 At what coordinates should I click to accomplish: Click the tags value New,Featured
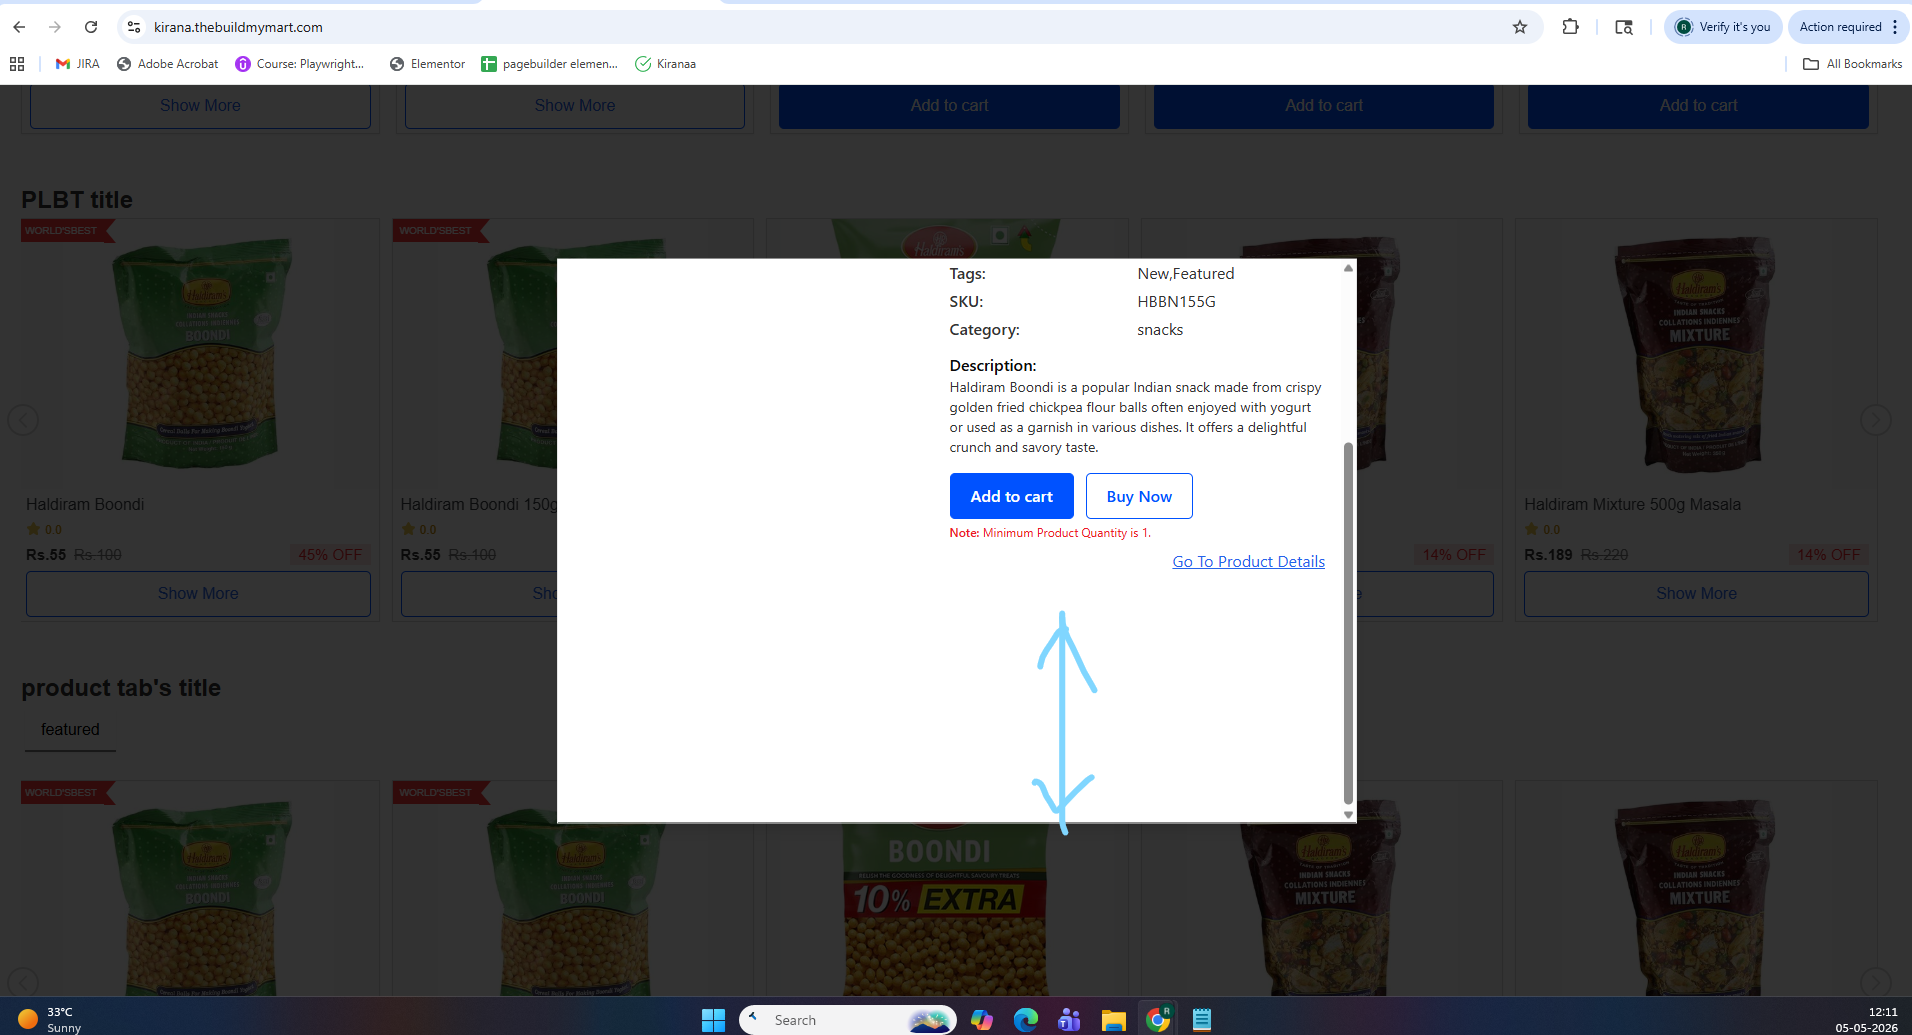pos(1185,274)
